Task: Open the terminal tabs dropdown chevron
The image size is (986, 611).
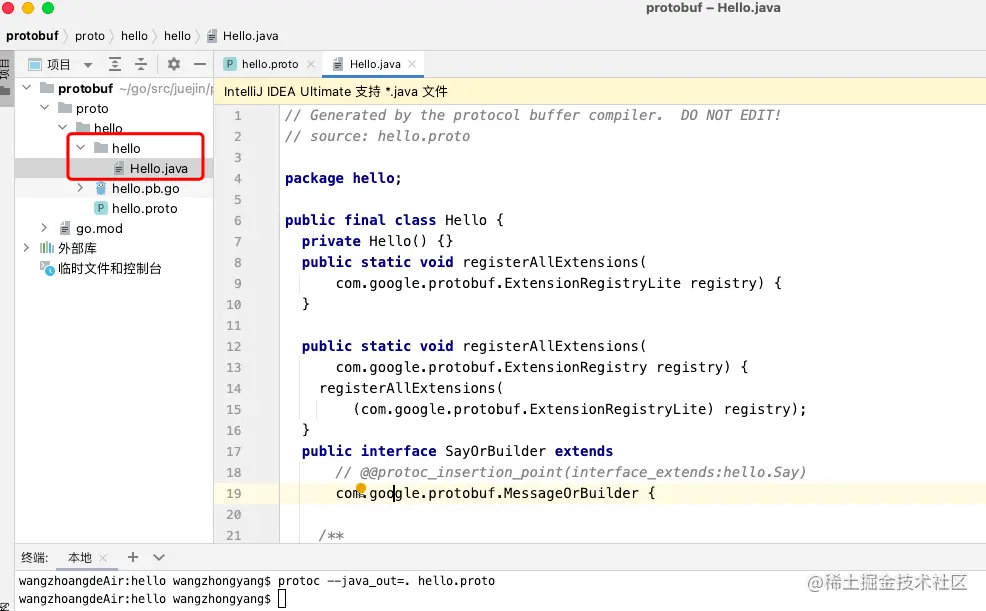Action: tap(159, 557)
